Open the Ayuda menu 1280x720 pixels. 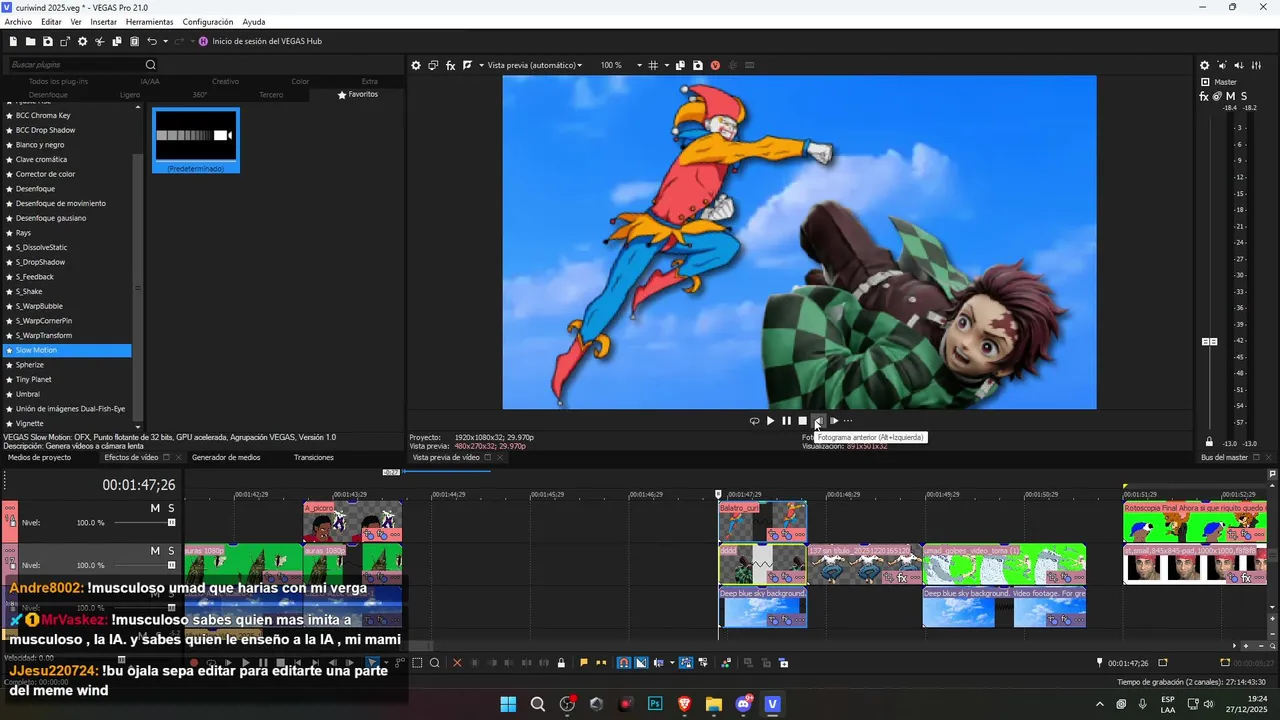coord(254,22)
